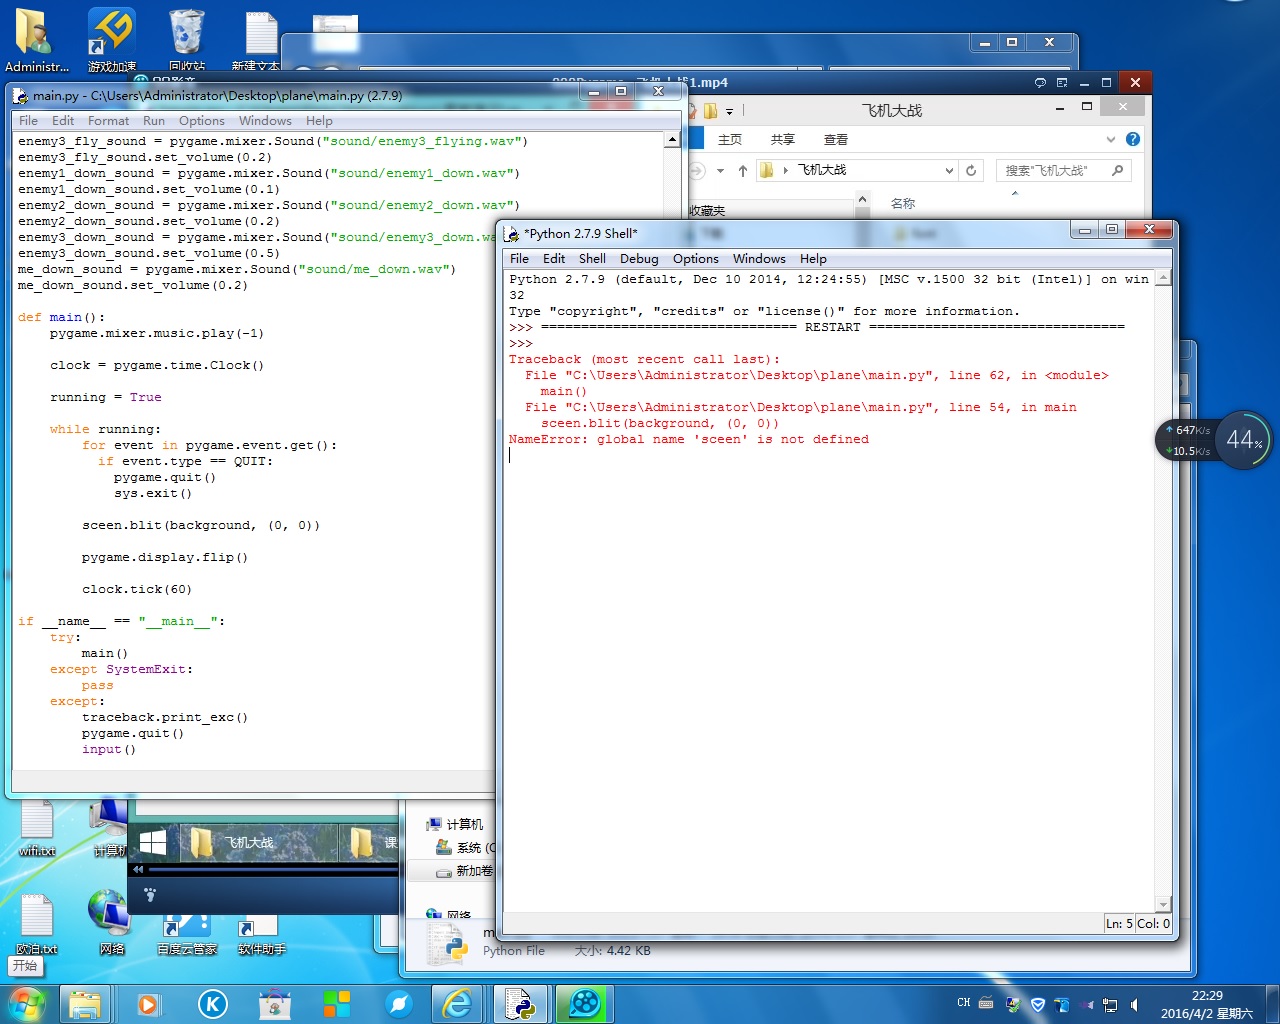Click the video player seek bar

pos(270,869)
